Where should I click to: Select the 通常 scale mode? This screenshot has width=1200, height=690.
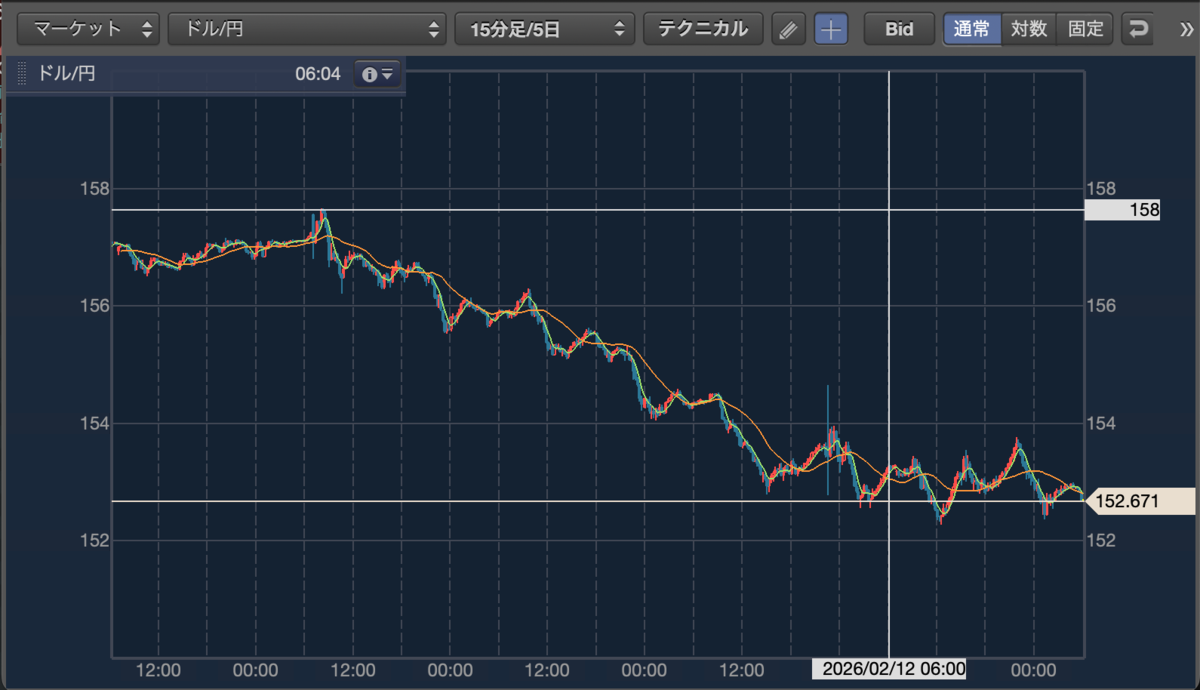(x=972, y=29)
